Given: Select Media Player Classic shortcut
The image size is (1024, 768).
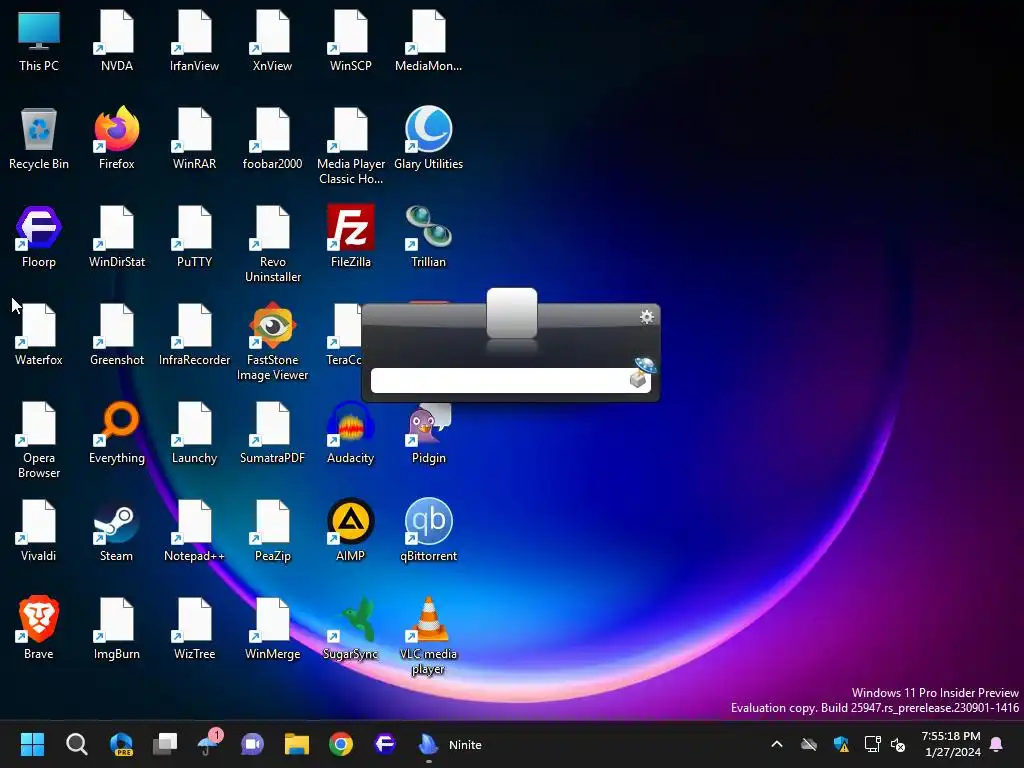Looking at the screenshot, I should tap(351, 146).
